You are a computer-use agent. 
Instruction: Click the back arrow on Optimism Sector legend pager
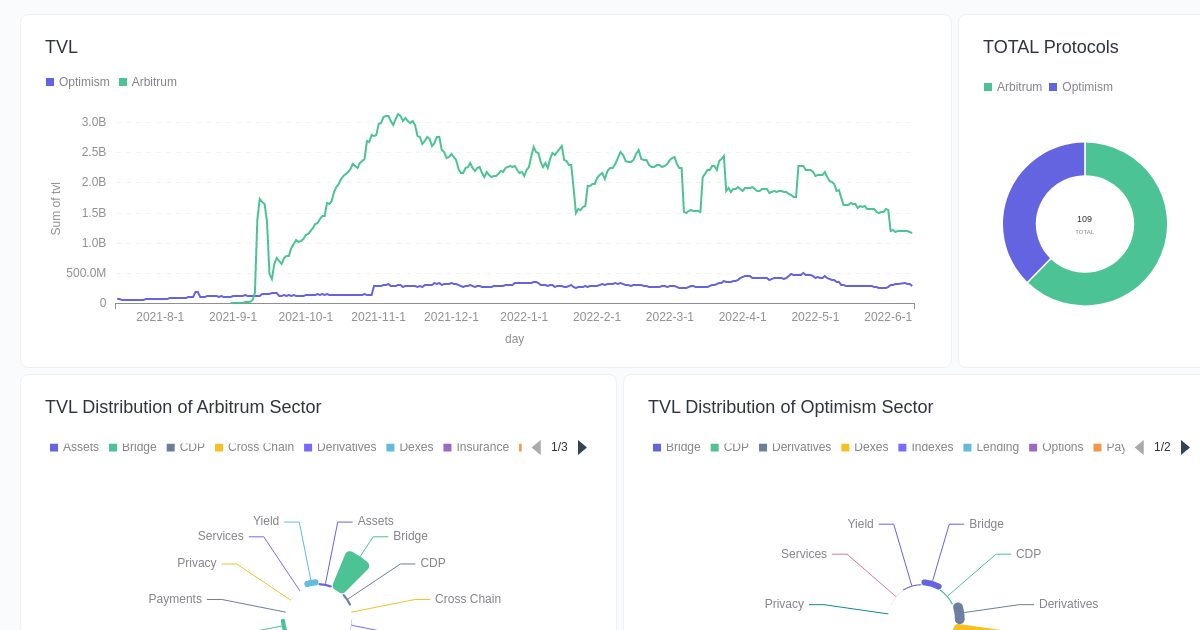1140,447
